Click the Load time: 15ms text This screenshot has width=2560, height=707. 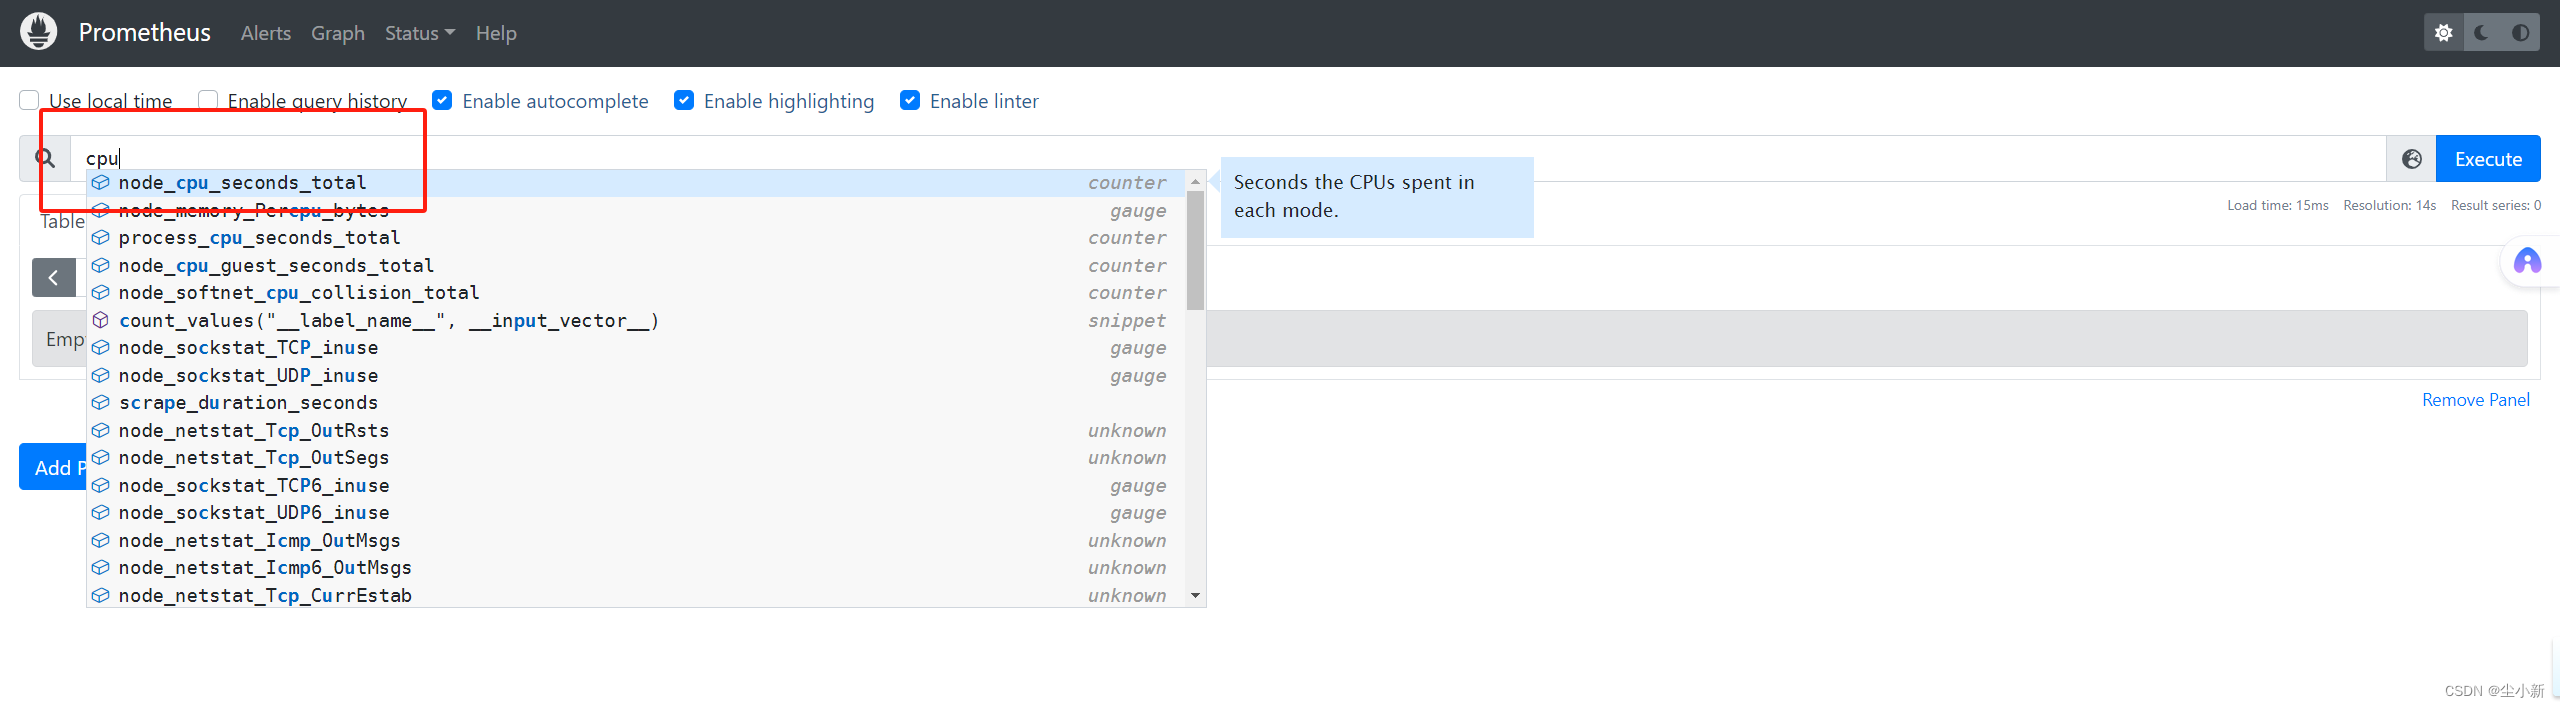coord(2277,205)
